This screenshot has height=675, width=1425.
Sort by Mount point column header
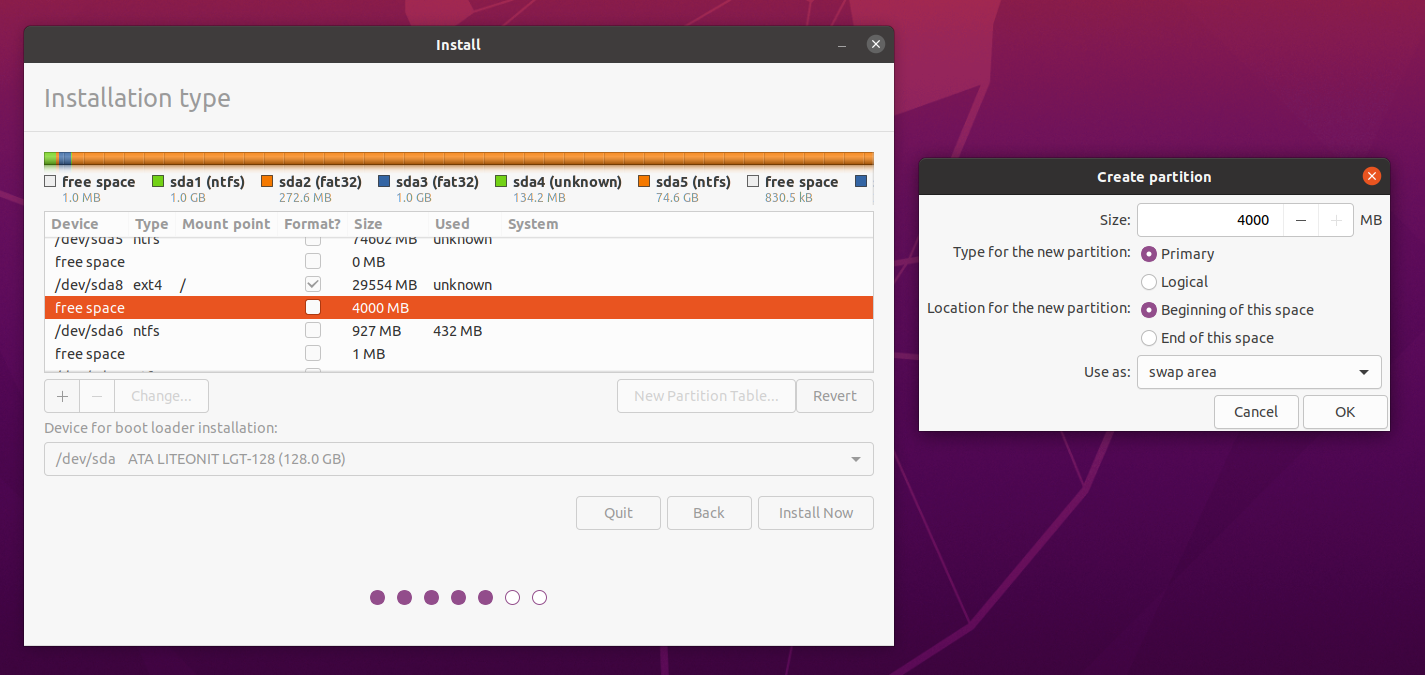(226, 224)
